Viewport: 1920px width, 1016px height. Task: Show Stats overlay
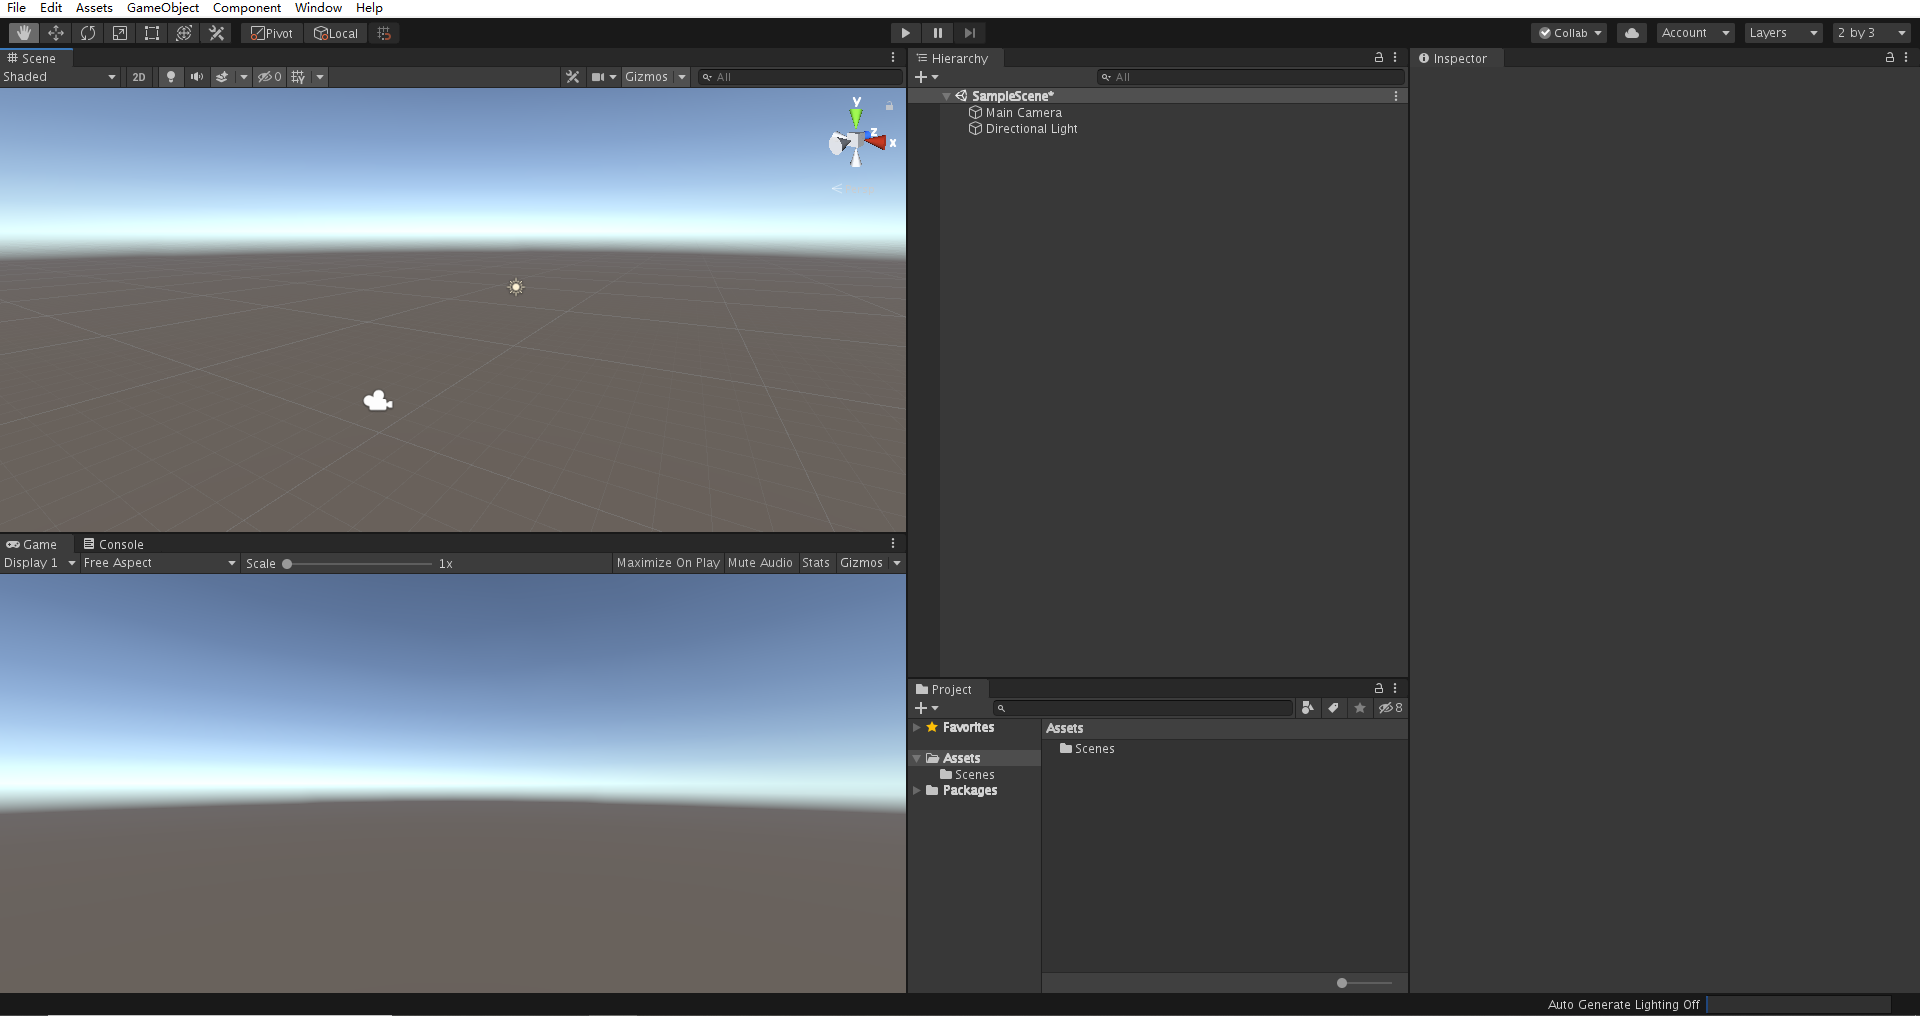[816, 563]
